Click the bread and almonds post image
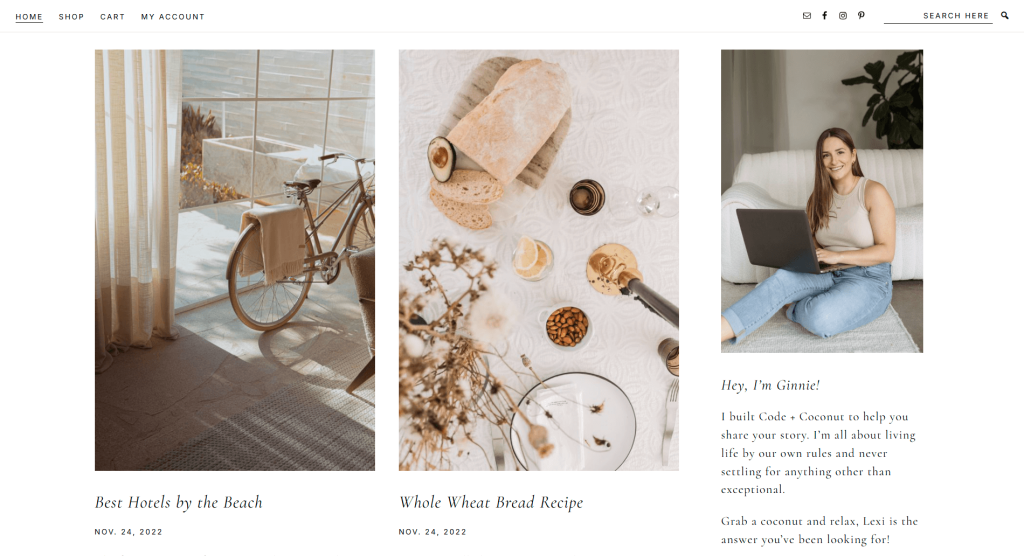 tap(539, 260)
